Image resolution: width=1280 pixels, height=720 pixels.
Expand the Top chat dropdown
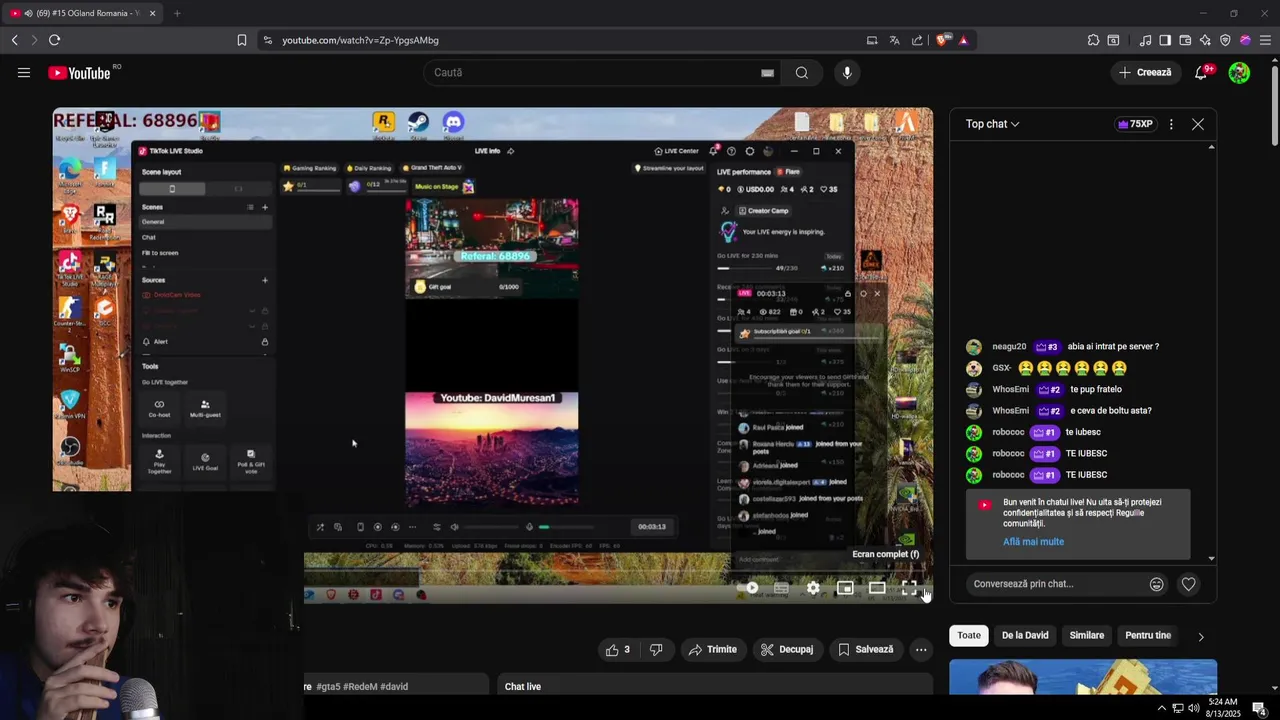(x=992, y=124)
